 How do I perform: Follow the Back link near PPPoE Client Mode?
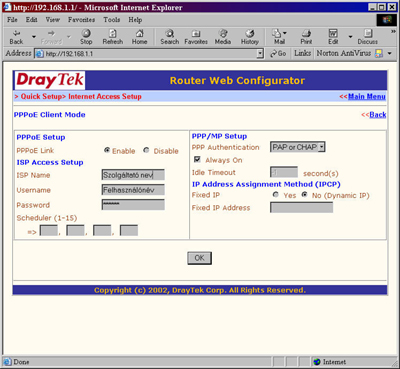click(378, 115)
